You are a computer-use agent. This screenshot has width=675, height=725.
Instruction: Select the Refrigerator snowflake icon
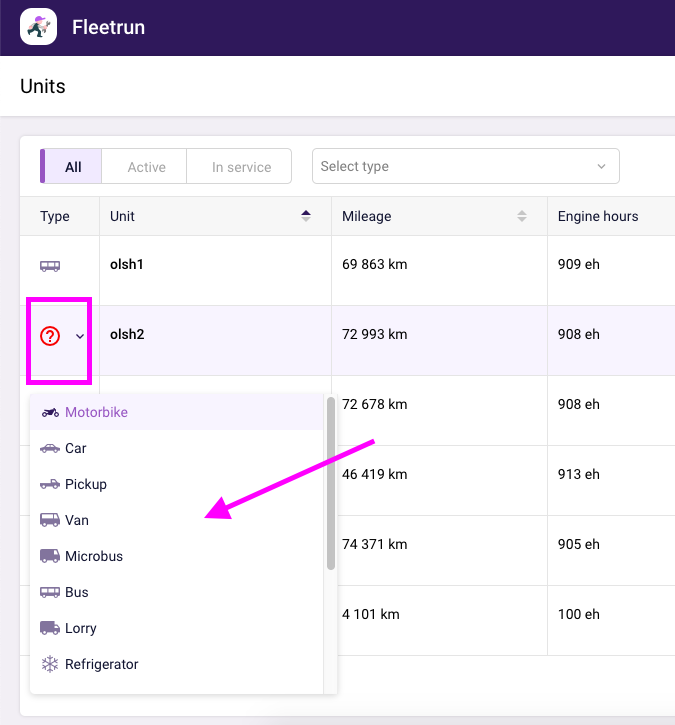point(50,665)
